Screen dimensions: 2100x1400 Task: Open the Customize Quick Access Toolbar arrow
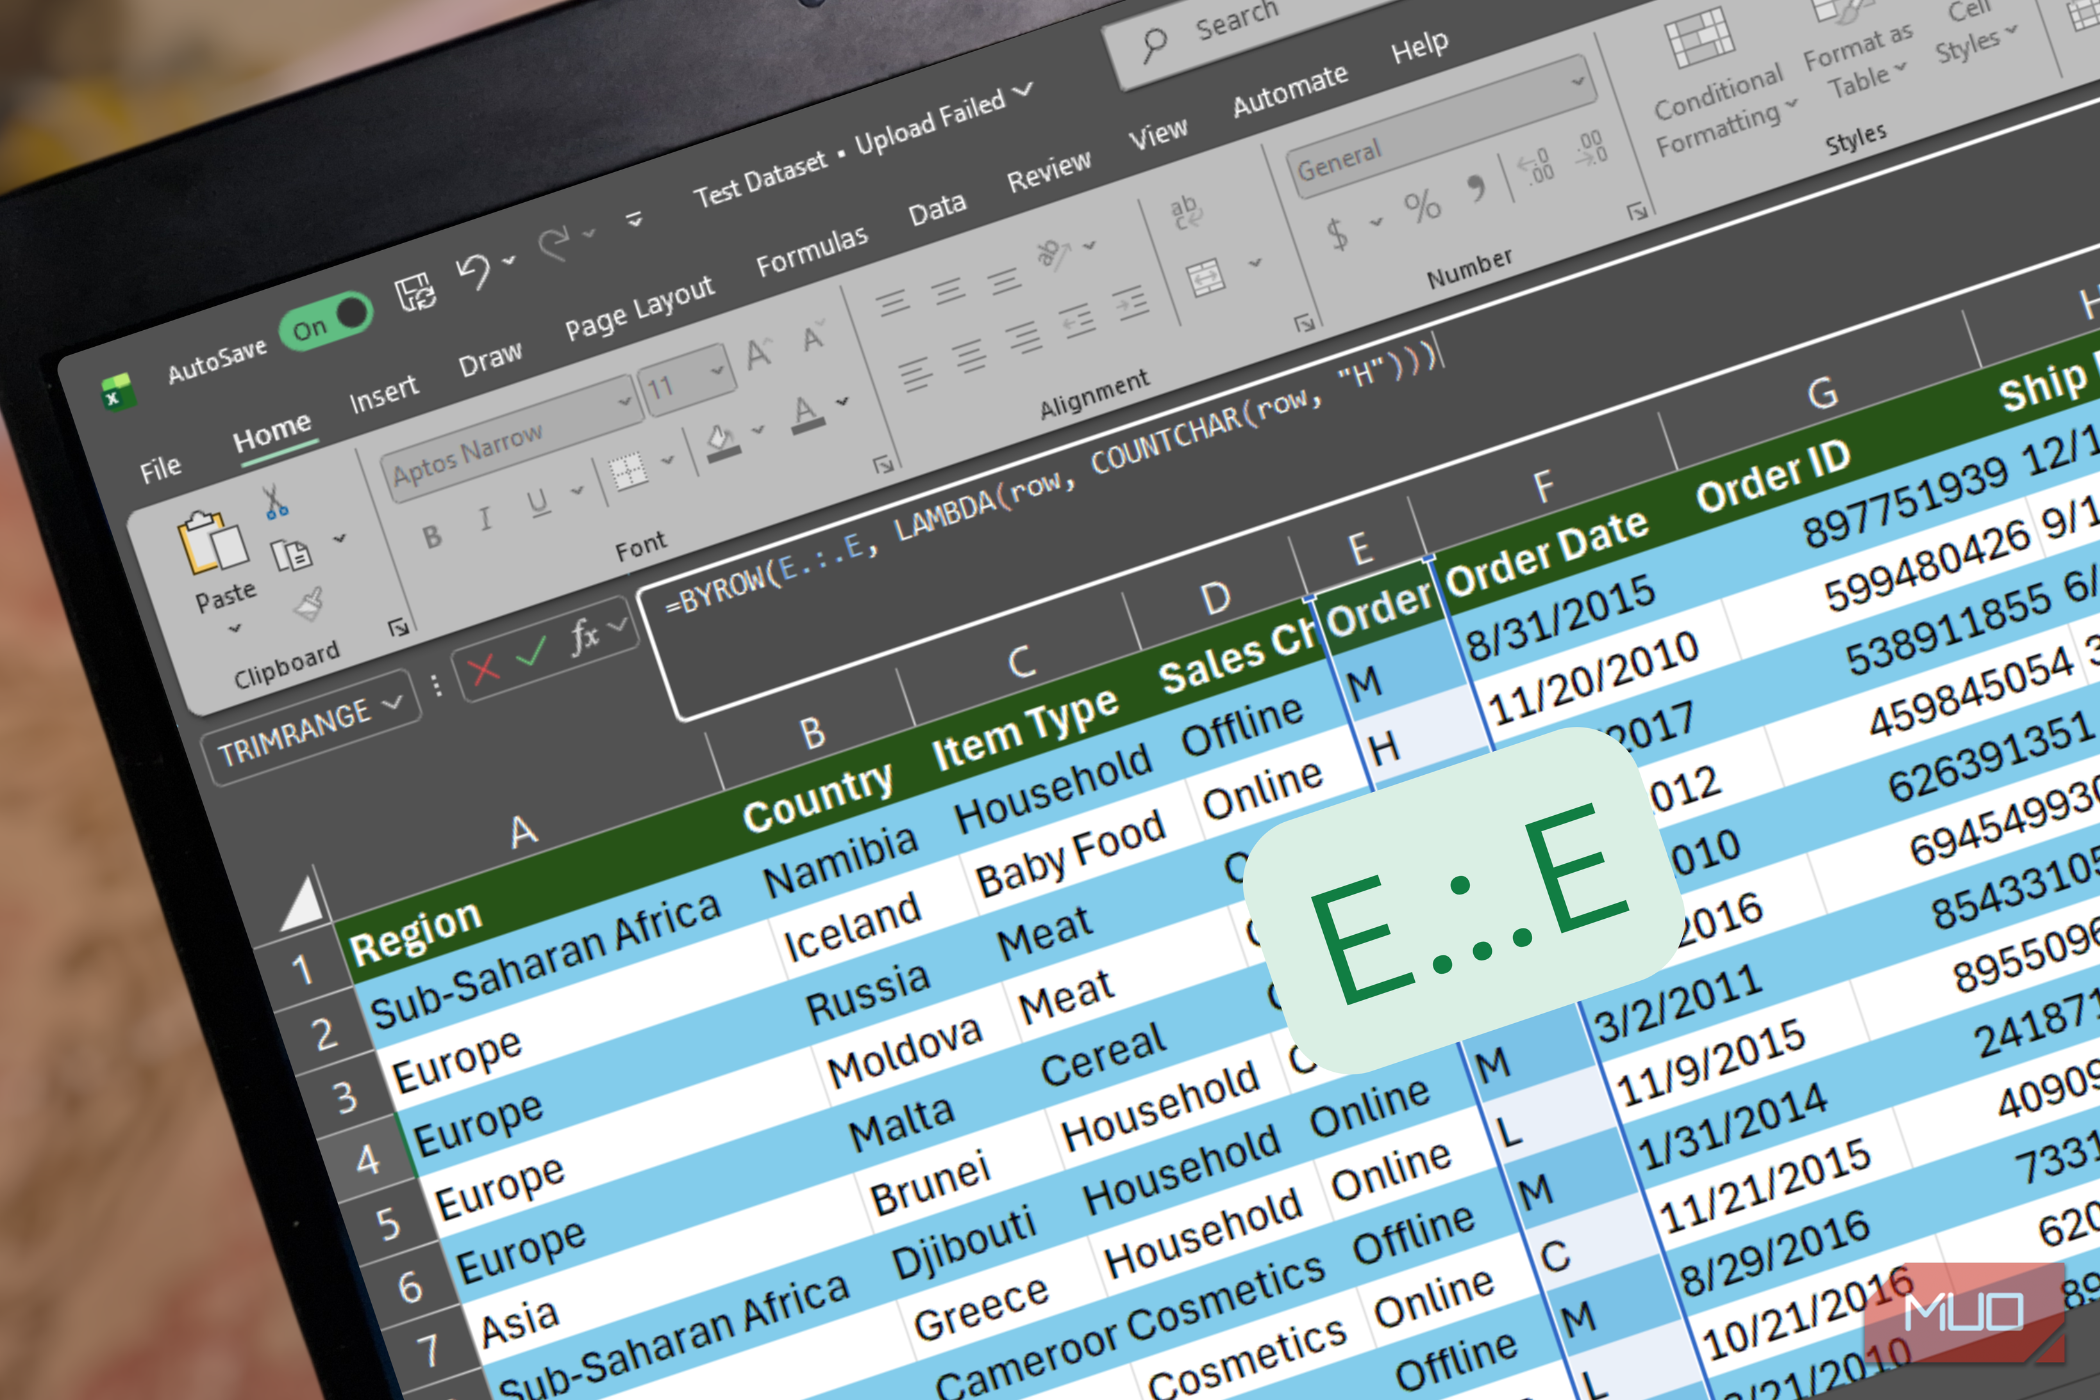pos(634,219)
